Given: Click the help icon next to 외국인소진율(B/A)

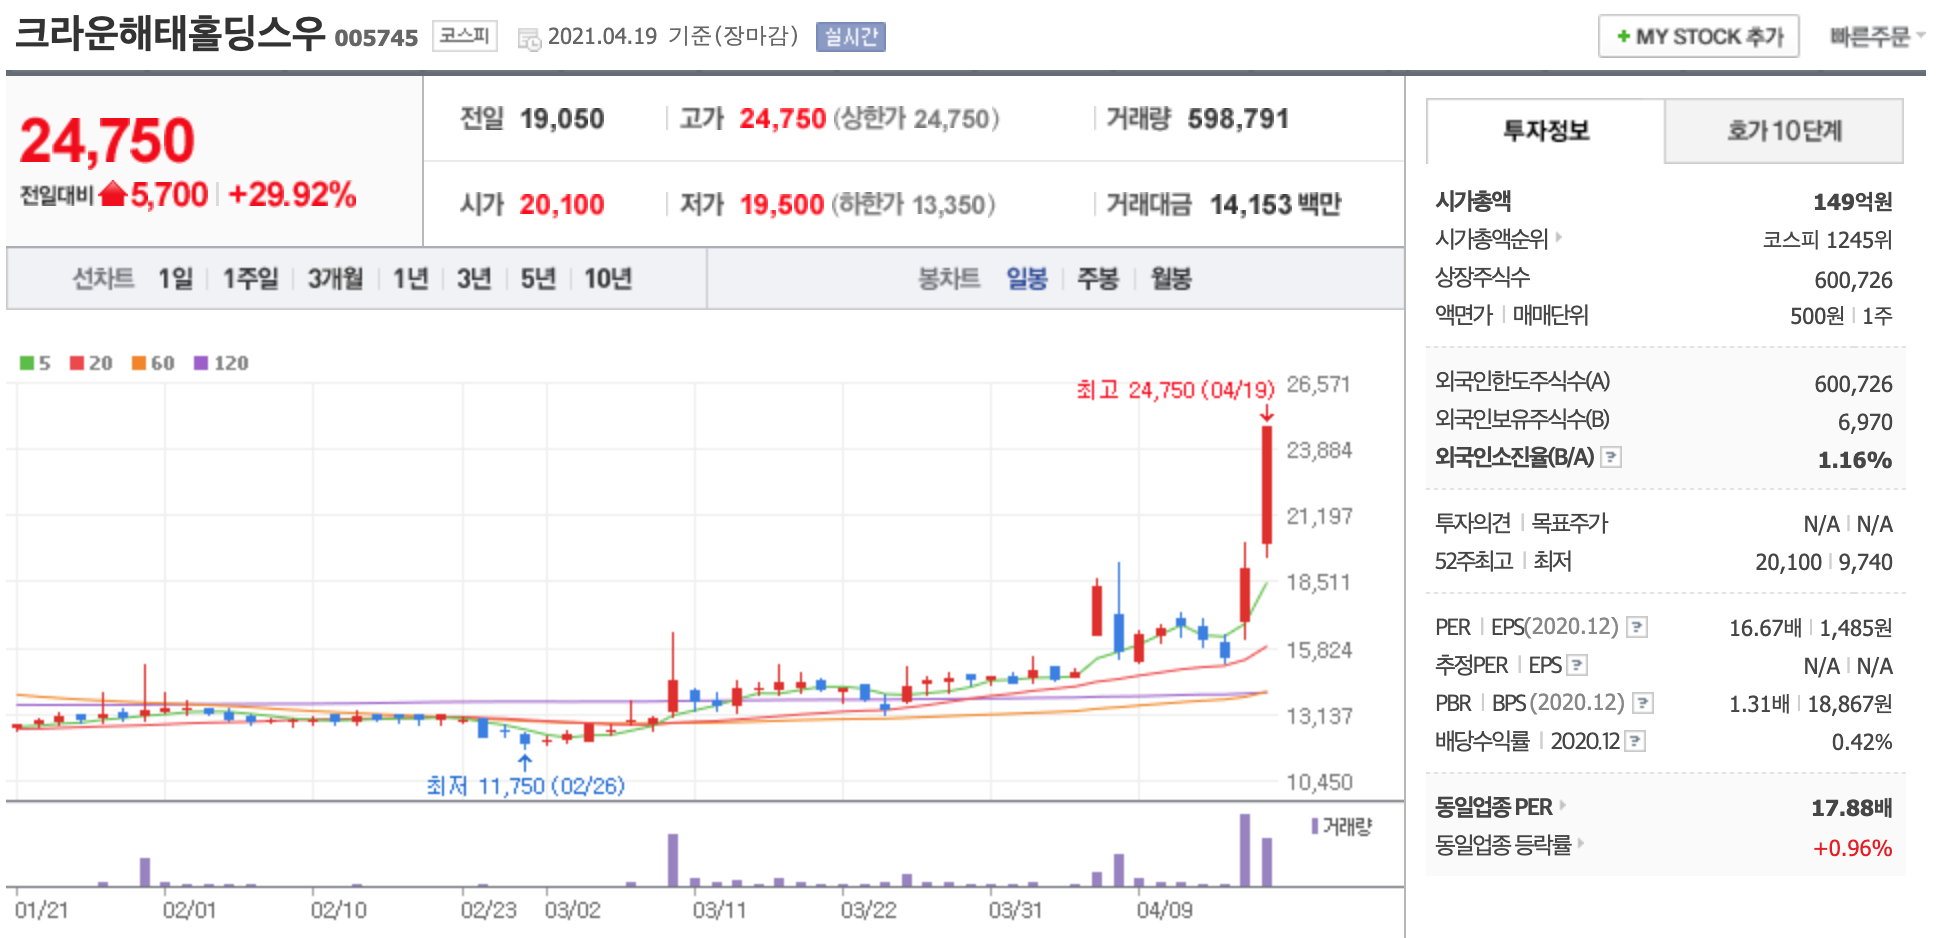Looking at the screenshot, I should coord(1611,457).
